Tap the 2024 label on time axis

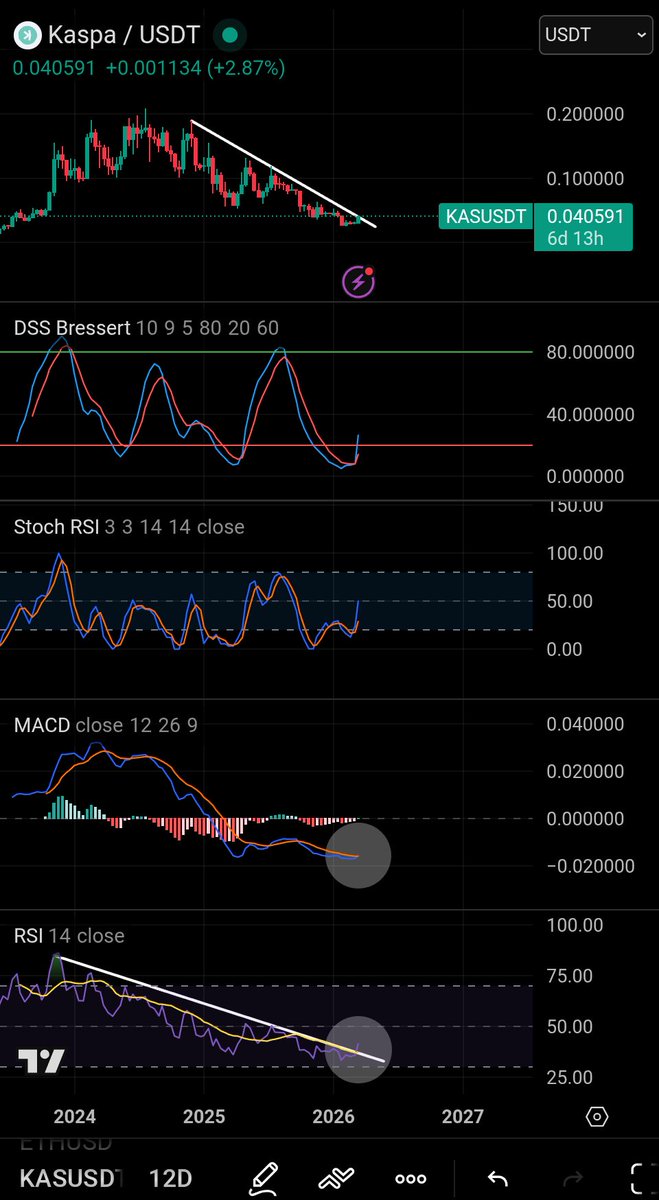pyautogui.click(x=74, y=1116)
